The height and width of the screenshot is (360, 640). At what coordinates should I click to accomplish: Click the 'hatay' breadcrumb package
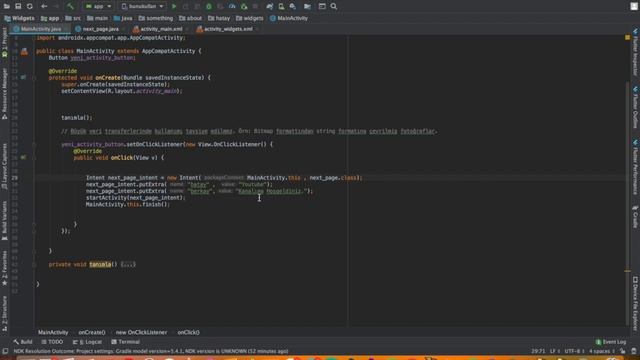pos(219,18)
